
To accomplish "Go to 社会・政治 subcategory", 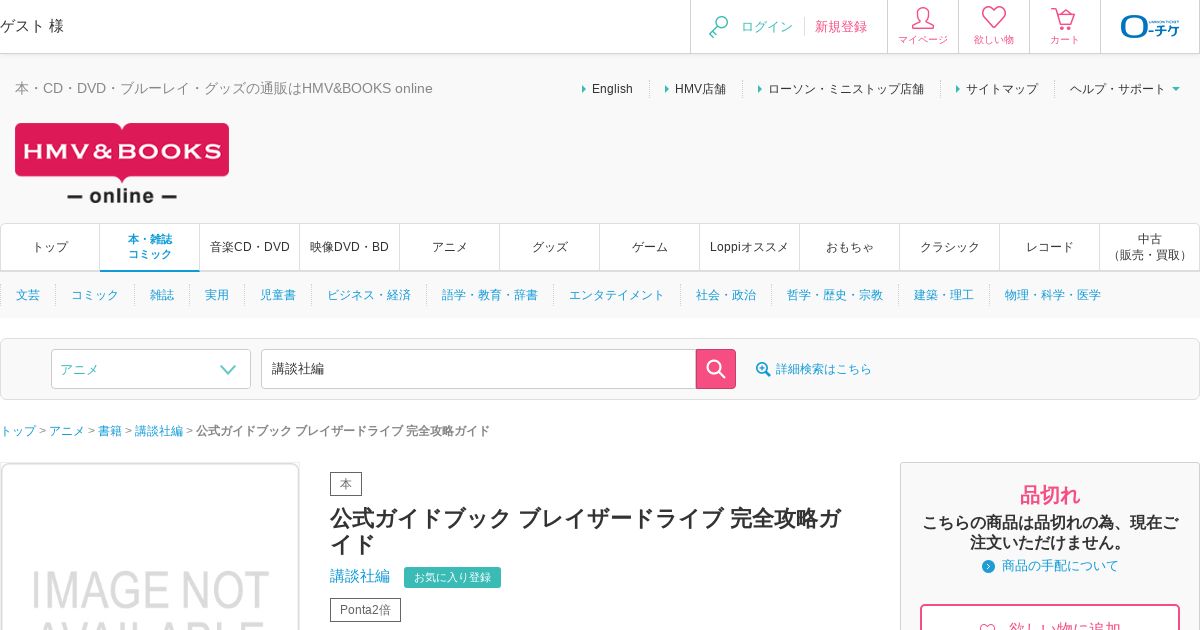I will pyautogui.click(x=726, y=295).
